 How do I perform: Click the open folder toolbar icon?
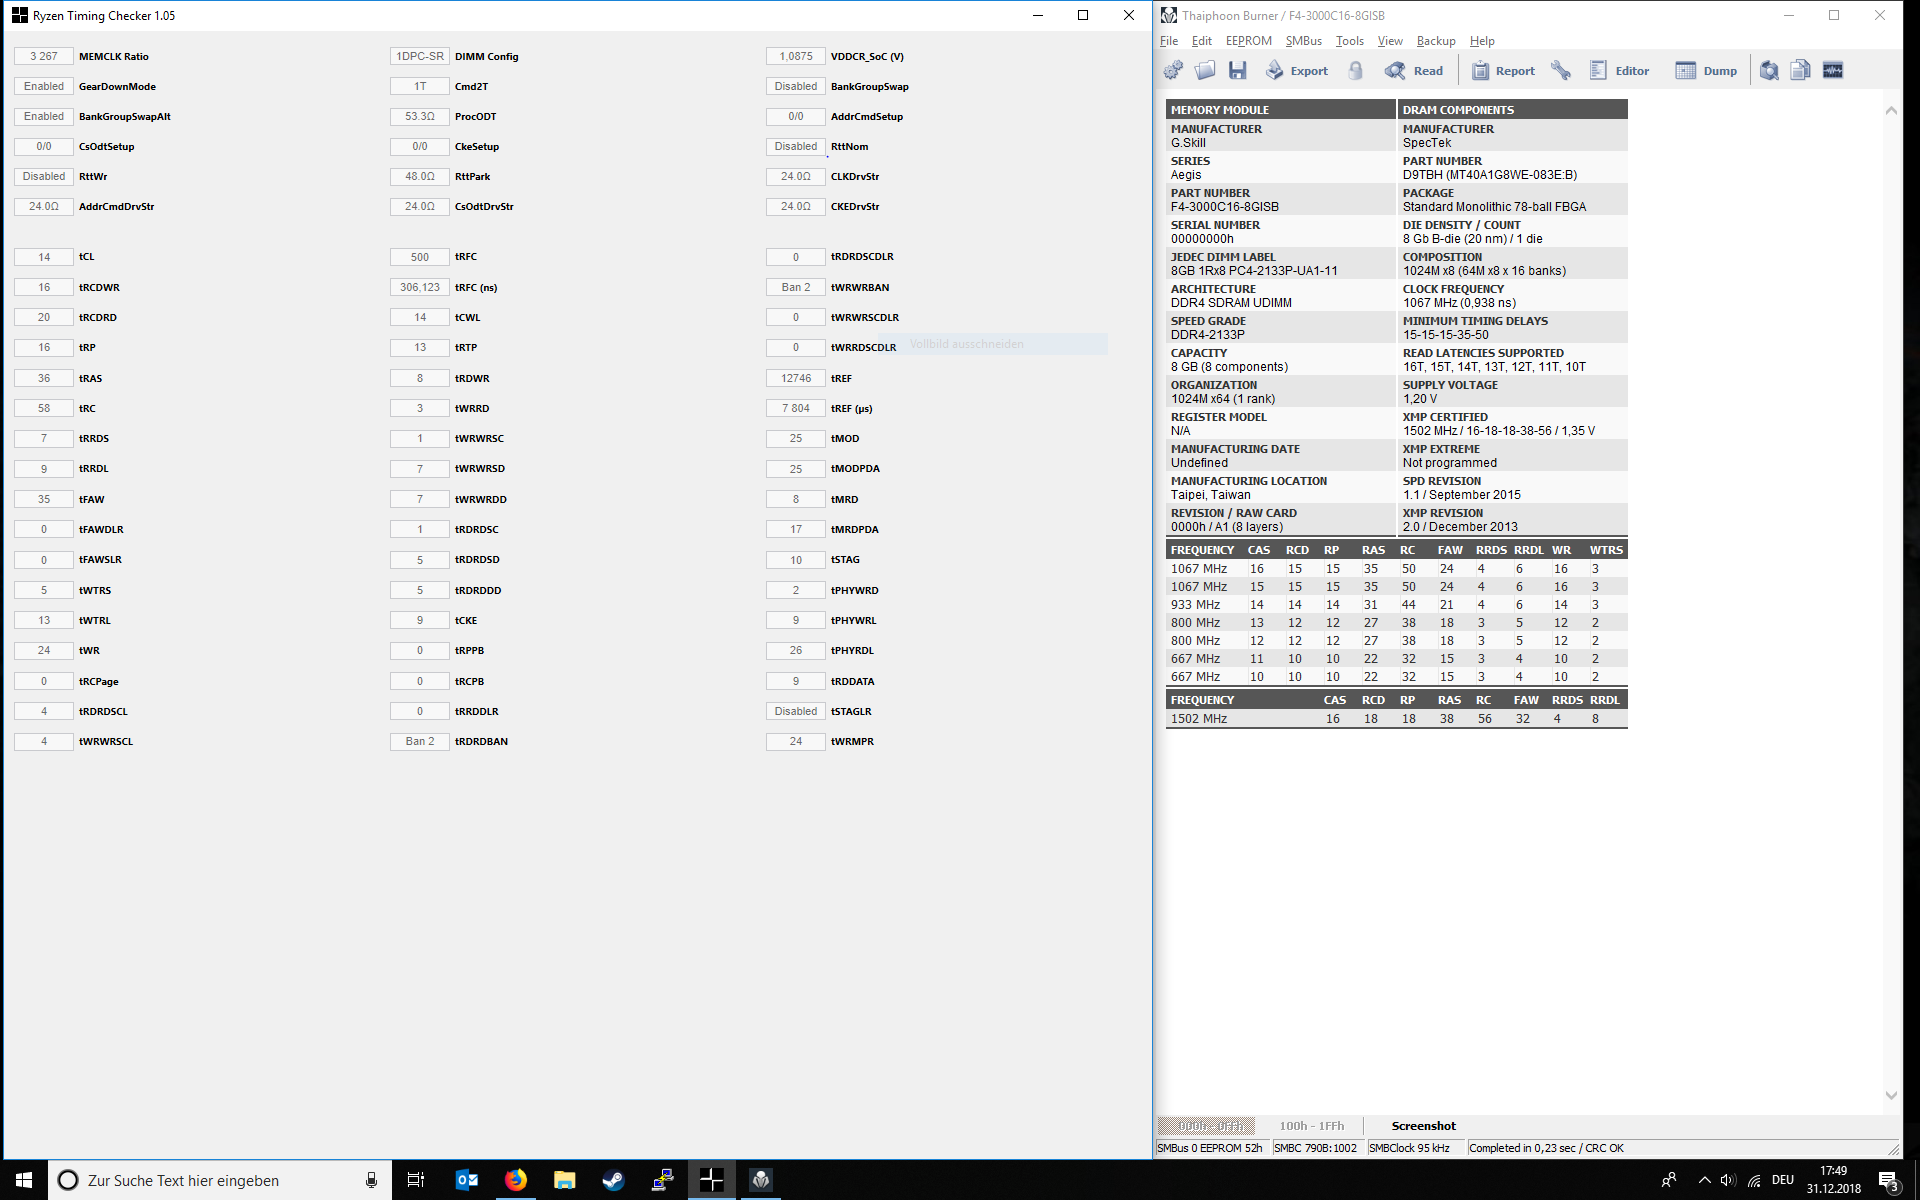[x=1205, y=70]
